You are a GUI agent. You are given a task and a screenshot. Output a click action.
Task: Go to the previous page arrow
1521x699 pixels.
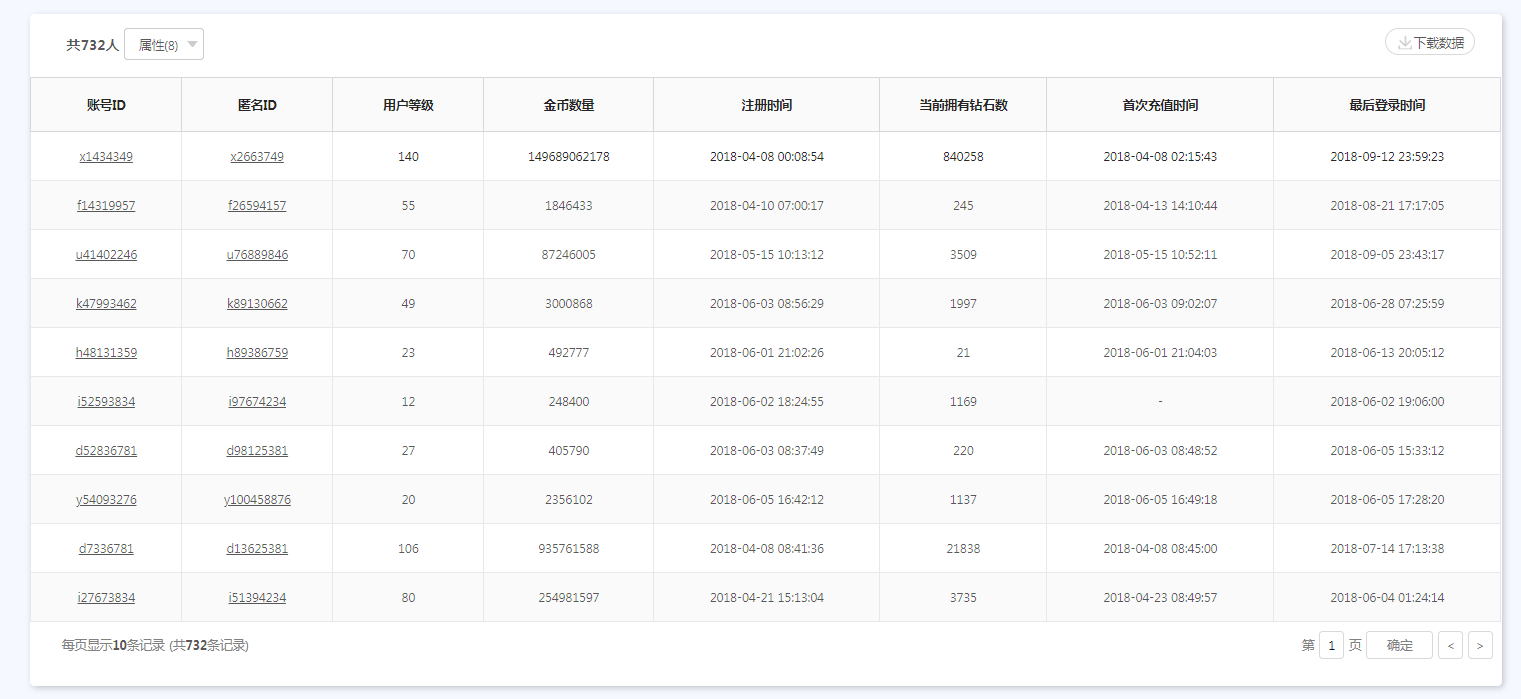tap(1450, 646)
